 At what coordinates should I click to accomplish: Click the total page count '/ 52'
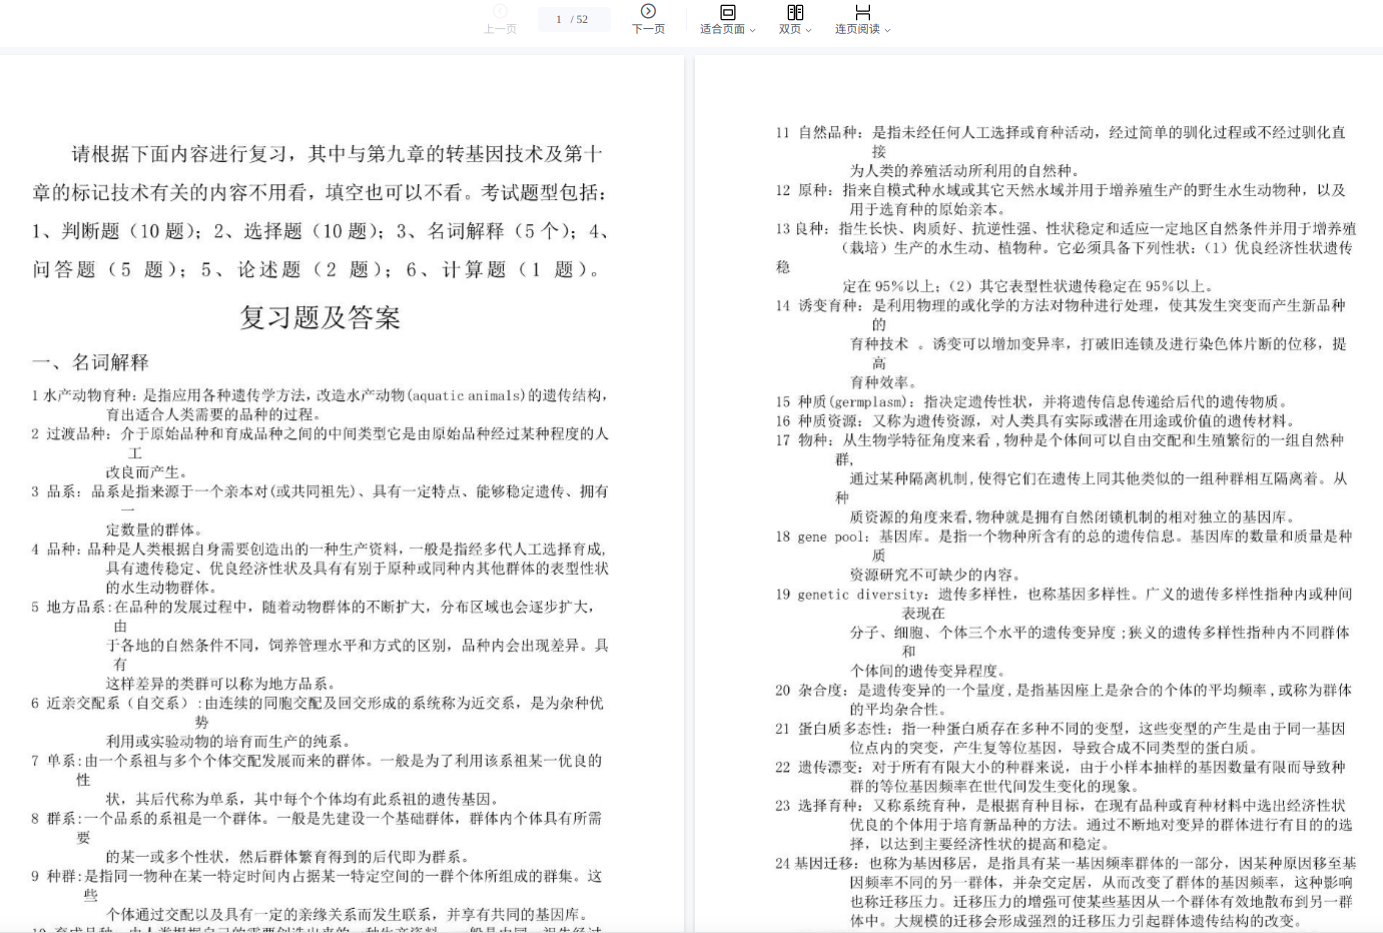coord(580,19)
